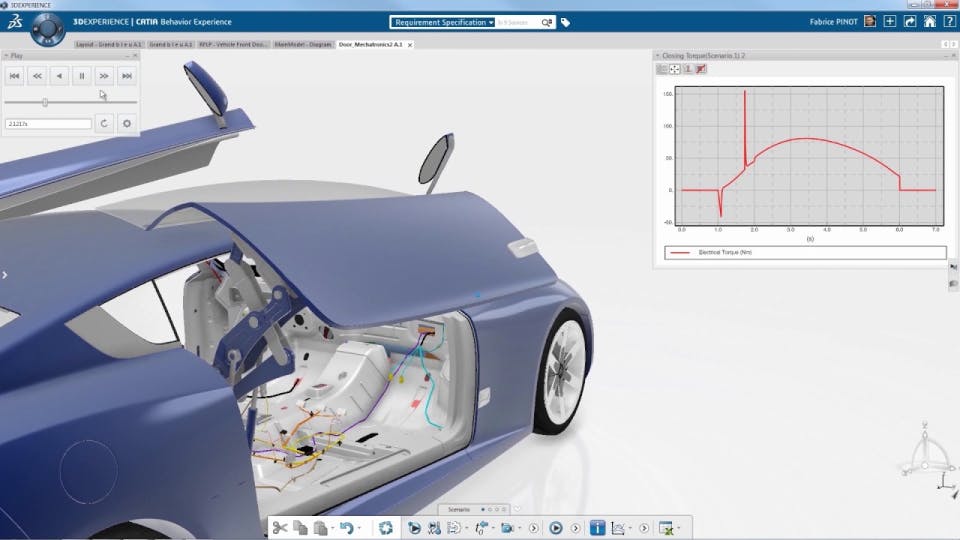Viewport: 960px width, 540px height.
Task: Switch to the RFLP - Vehicle Front Door tab
Action: pos(234,44)
